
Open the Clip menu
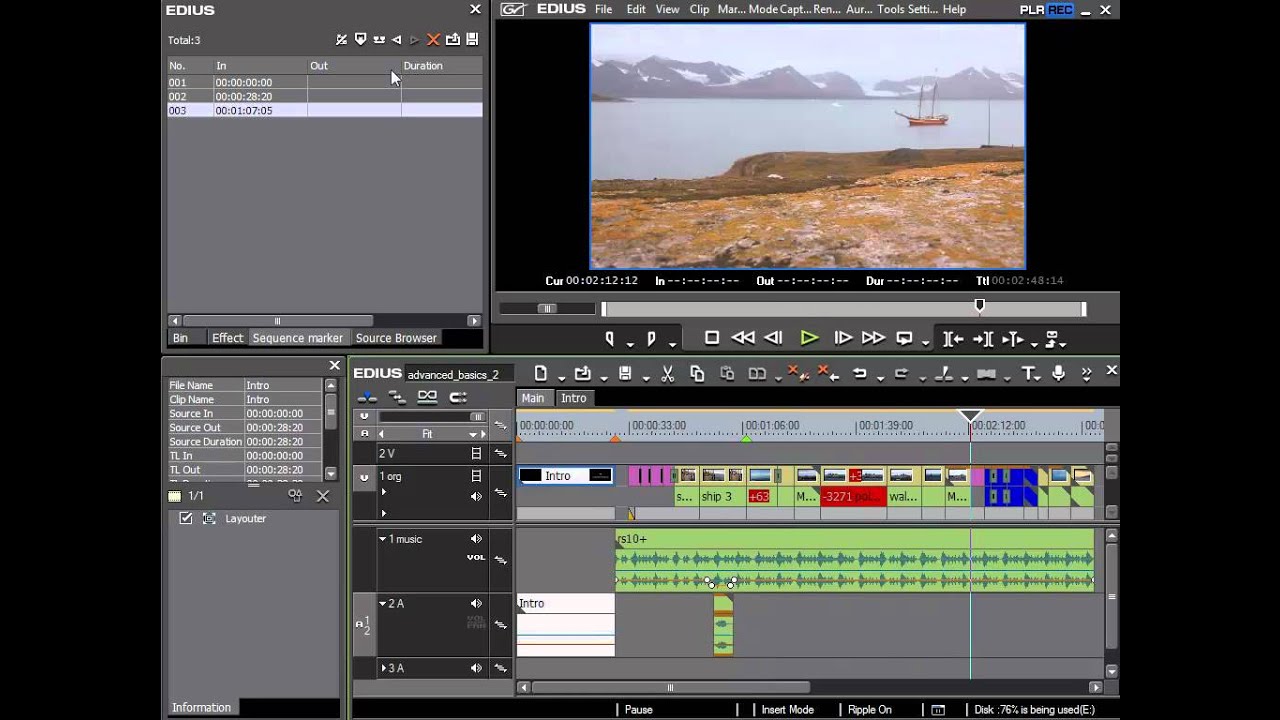tap(699, 9)
